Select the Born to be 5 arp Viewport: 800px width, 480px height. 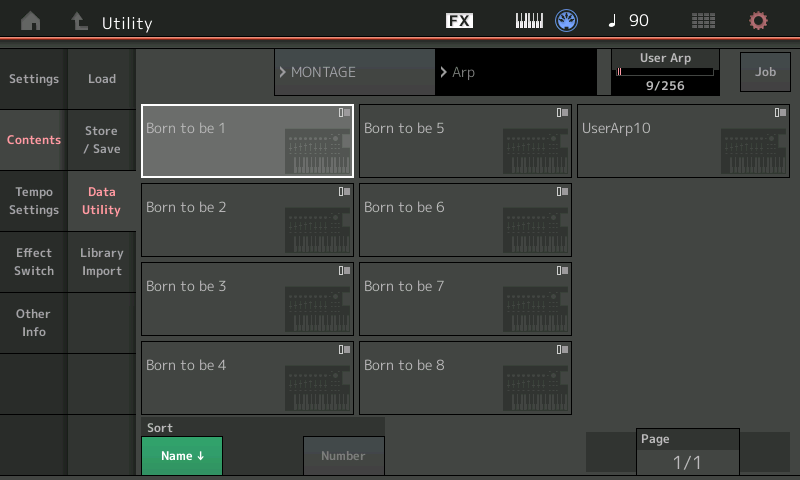[465, 141]
